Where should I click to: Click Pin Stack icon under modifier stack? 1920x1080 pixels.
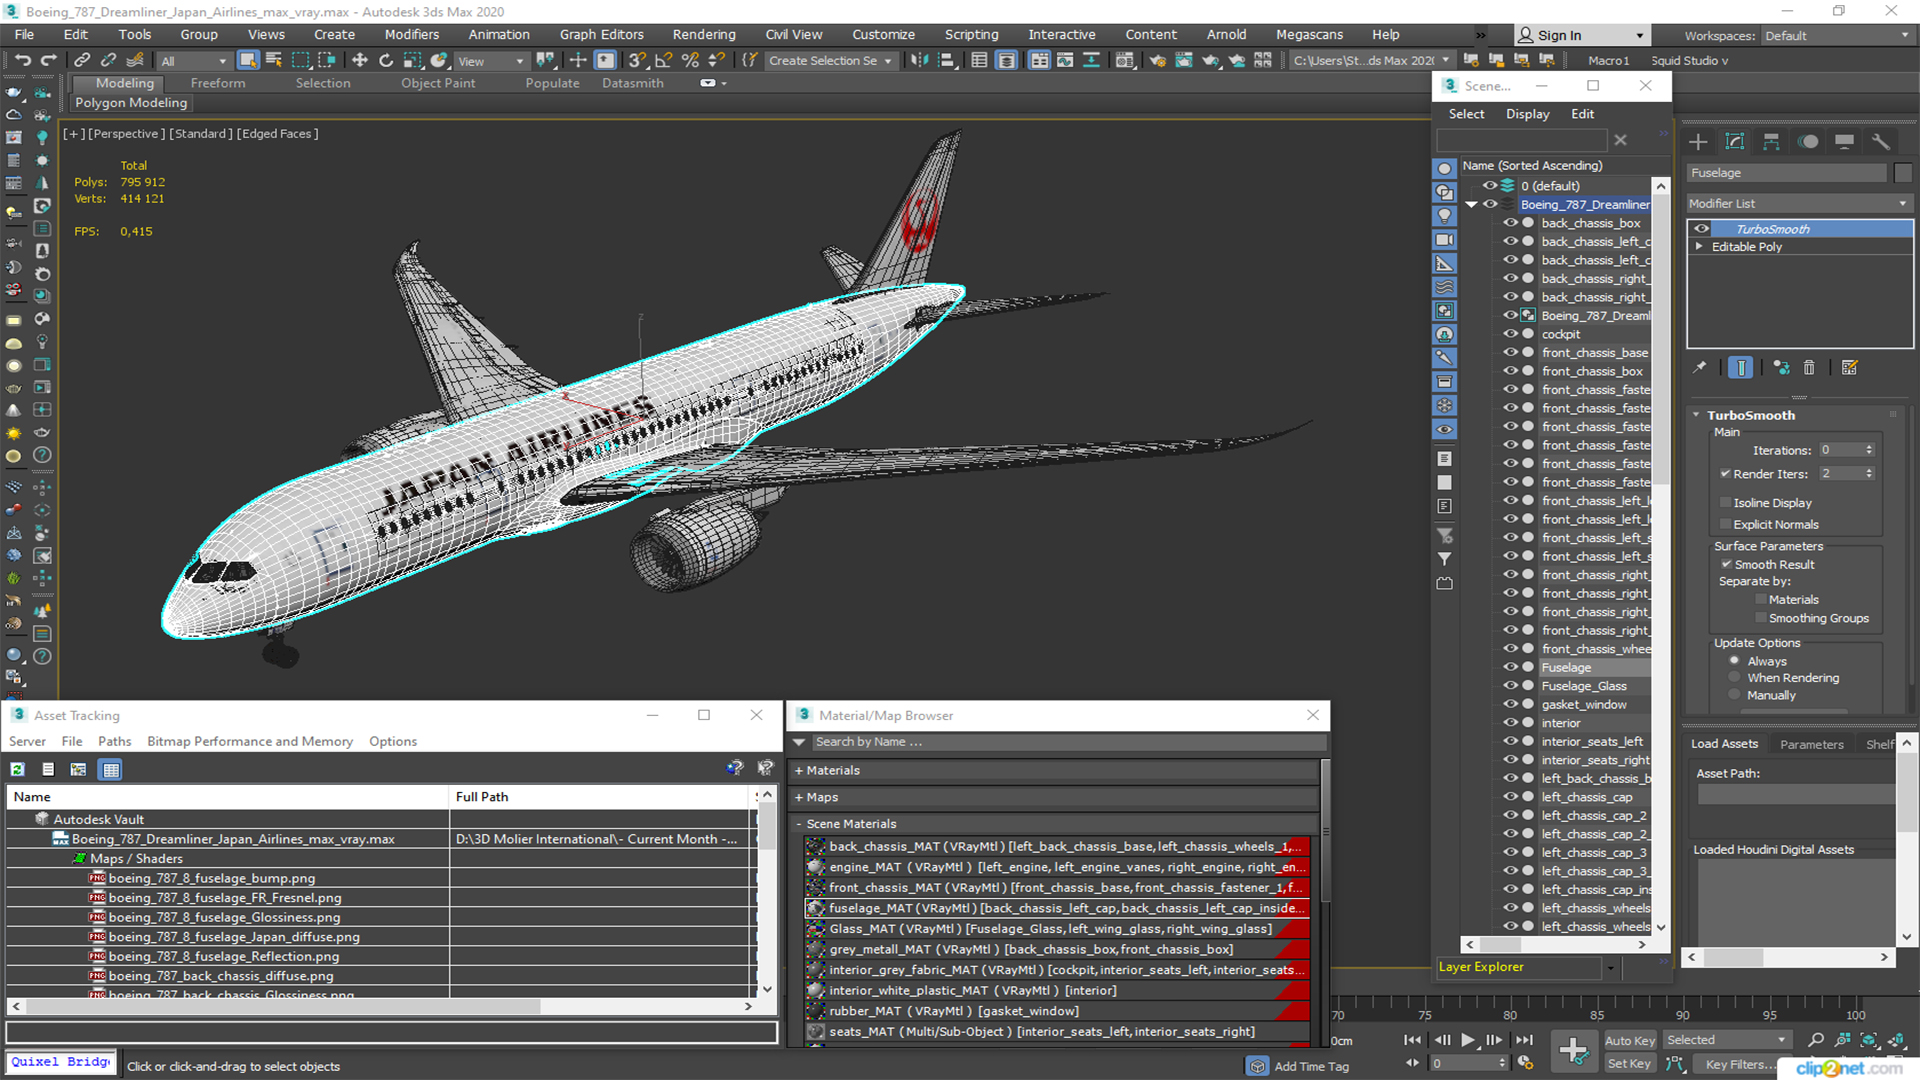click(1700, 368)
